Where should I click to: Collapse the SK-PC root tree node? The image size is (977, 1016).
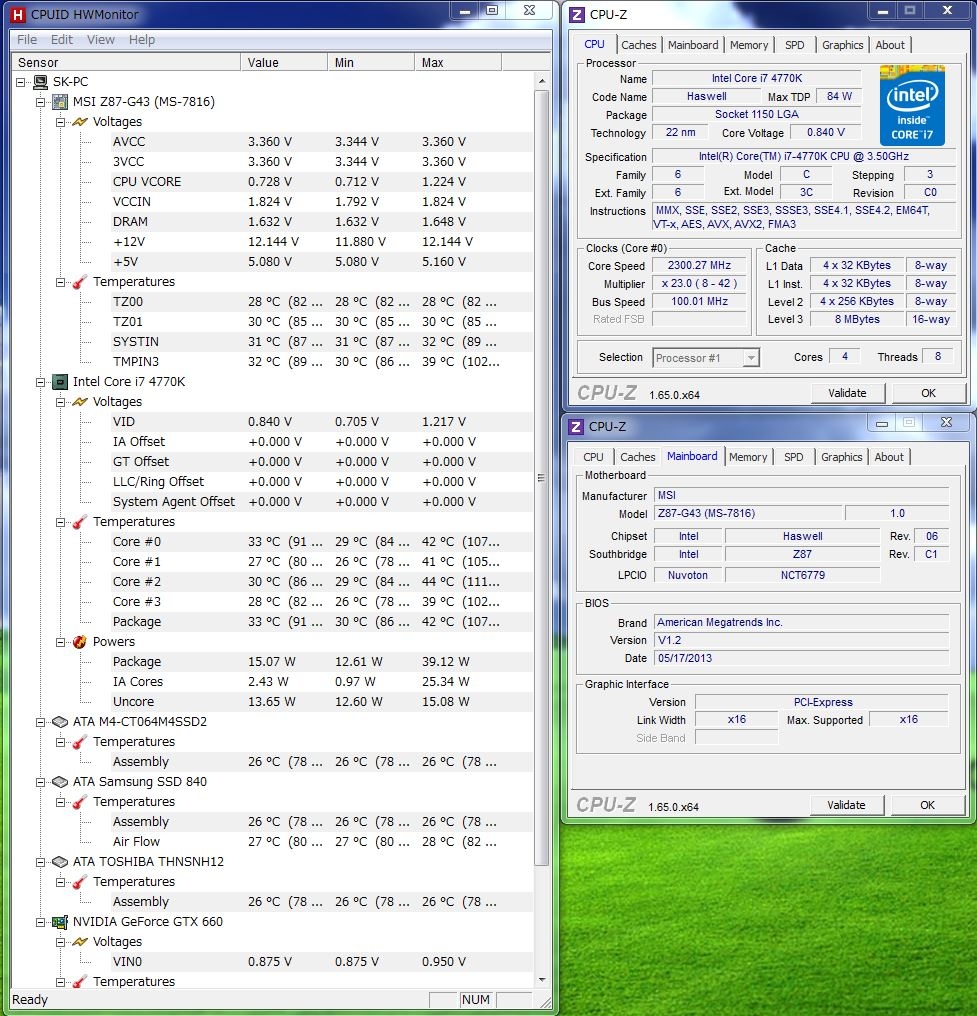point(22,82)
